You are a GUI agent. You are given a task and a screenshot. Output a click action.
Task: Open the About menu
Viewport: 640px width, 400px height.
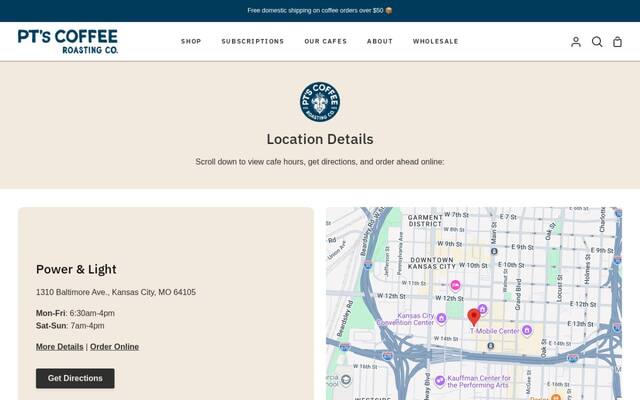[380, 42]
